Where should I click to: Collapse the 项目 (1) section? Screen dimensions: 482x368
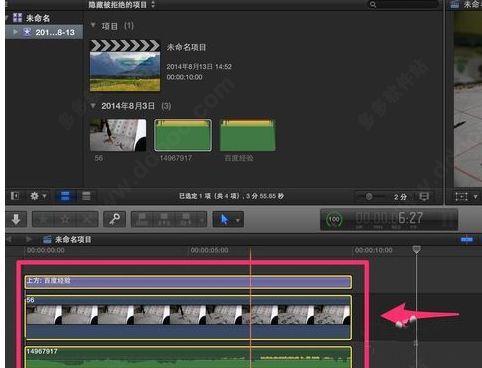click(x=93, y=25)
